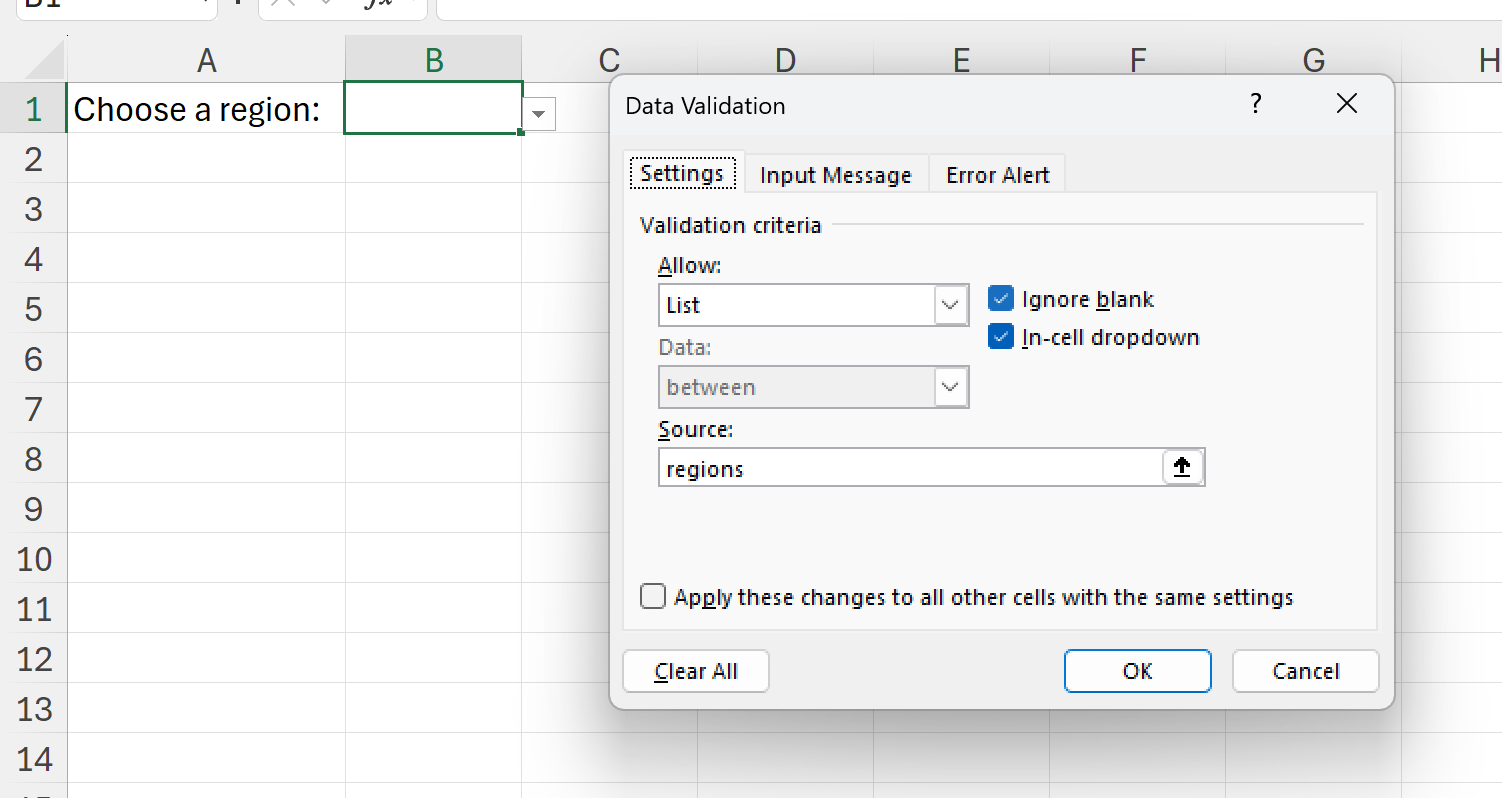Viewport: 1502px width, 798px height.
Task: Select row 2 header
Action: 34,159
